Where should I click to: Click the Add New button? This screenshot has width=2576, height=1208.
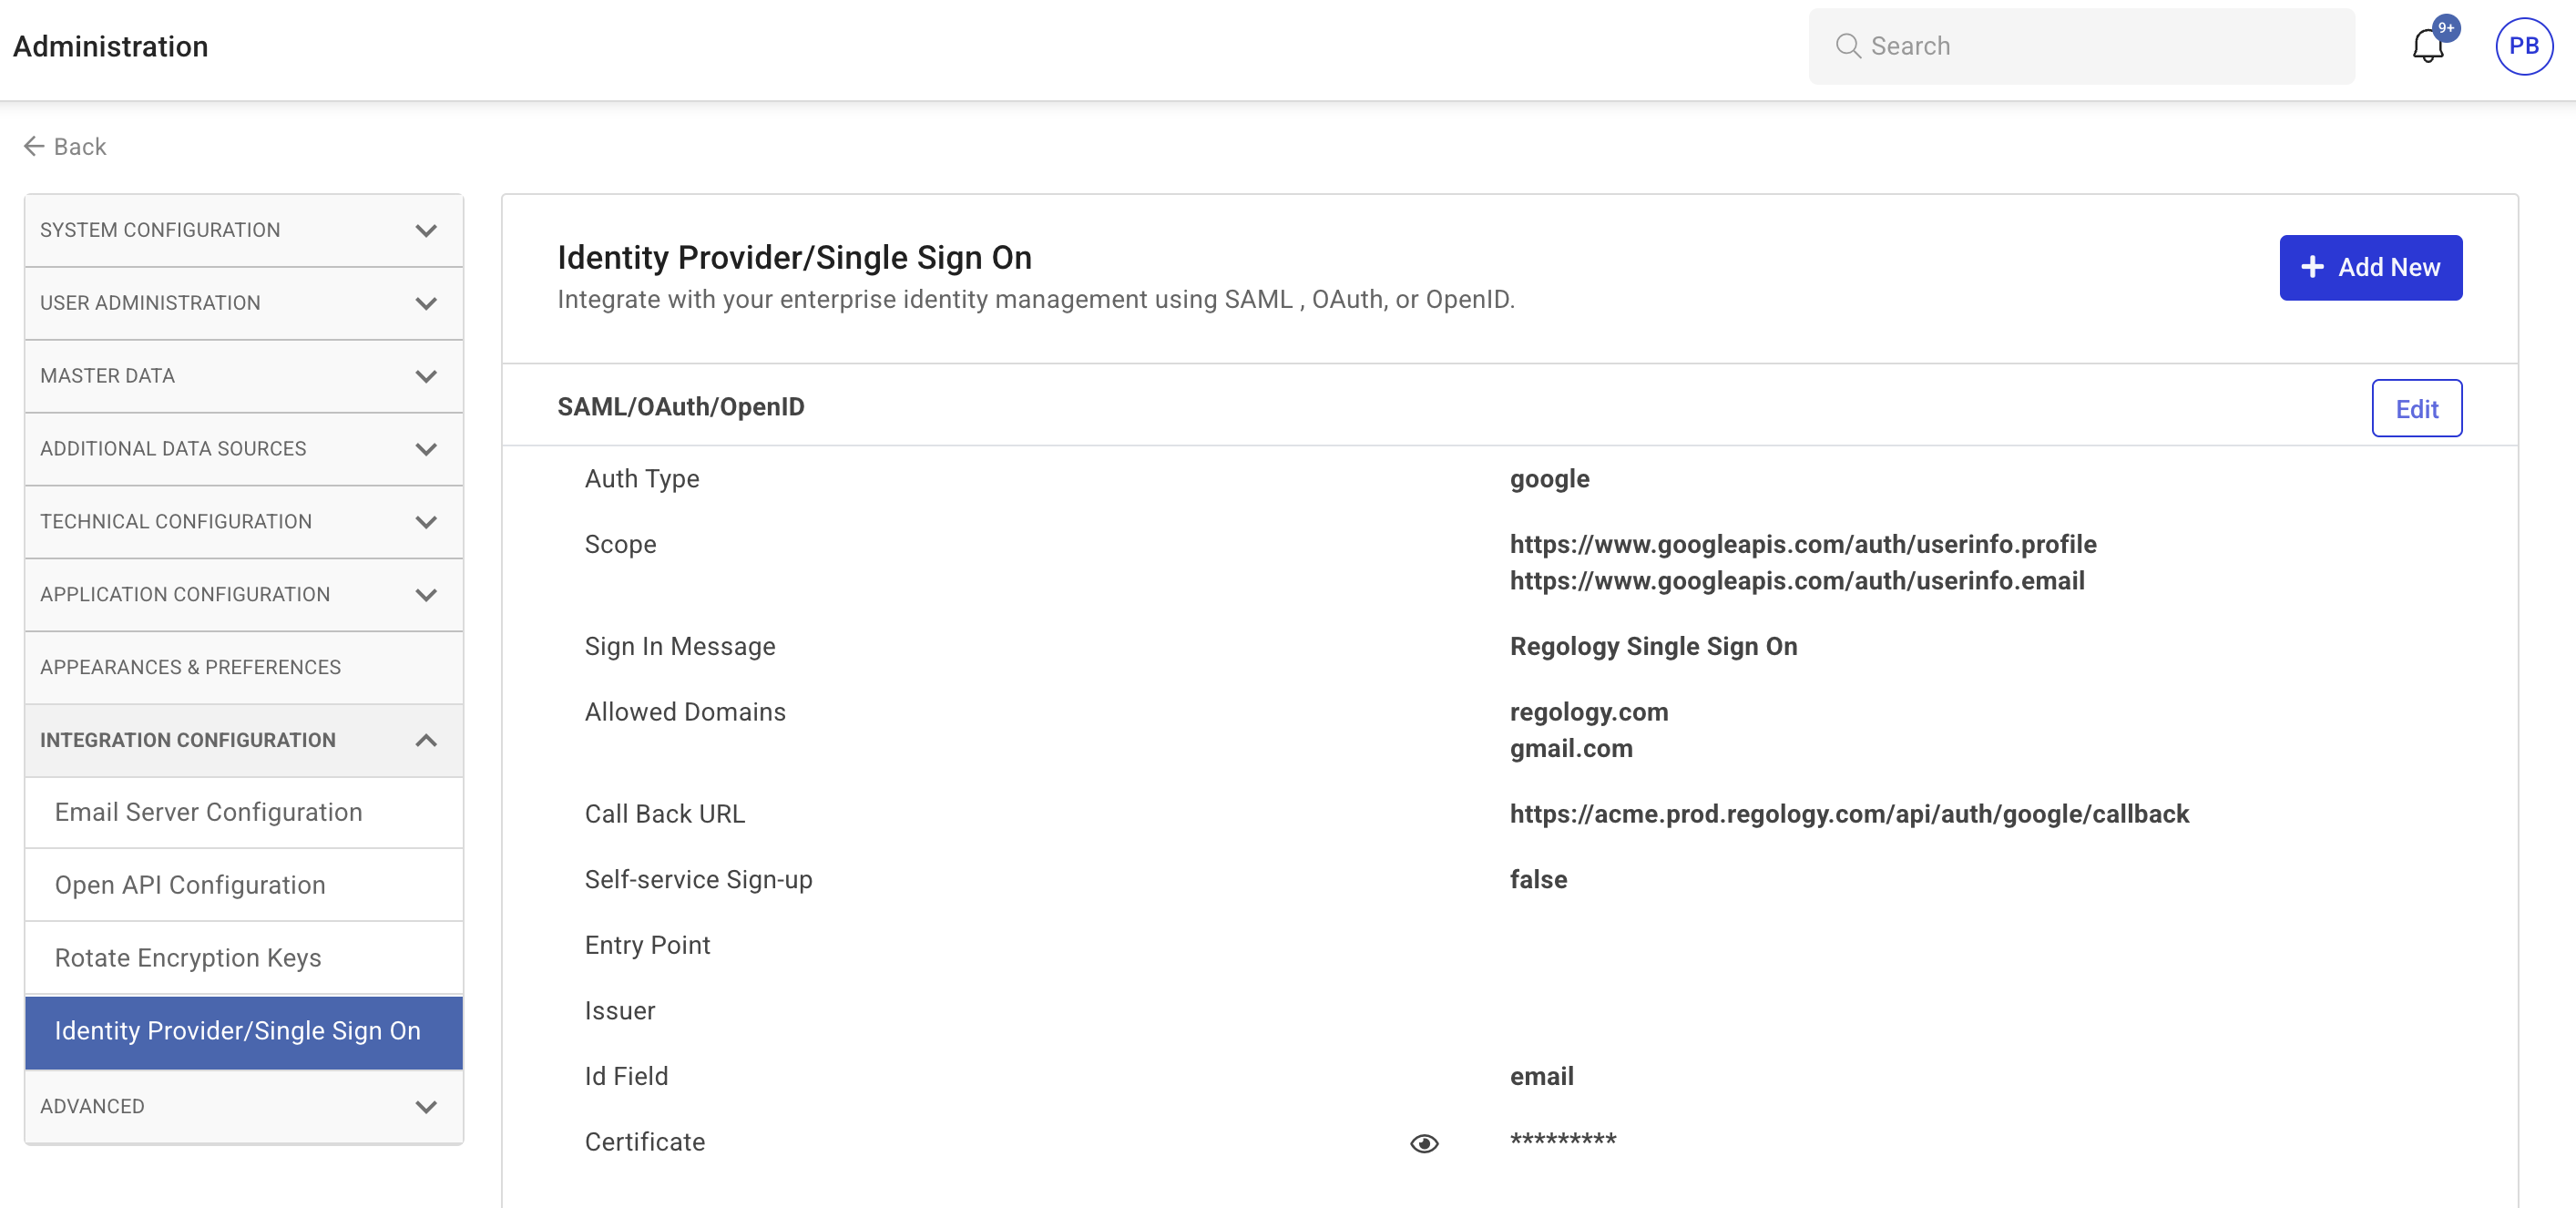click(x=2370, y=268)
